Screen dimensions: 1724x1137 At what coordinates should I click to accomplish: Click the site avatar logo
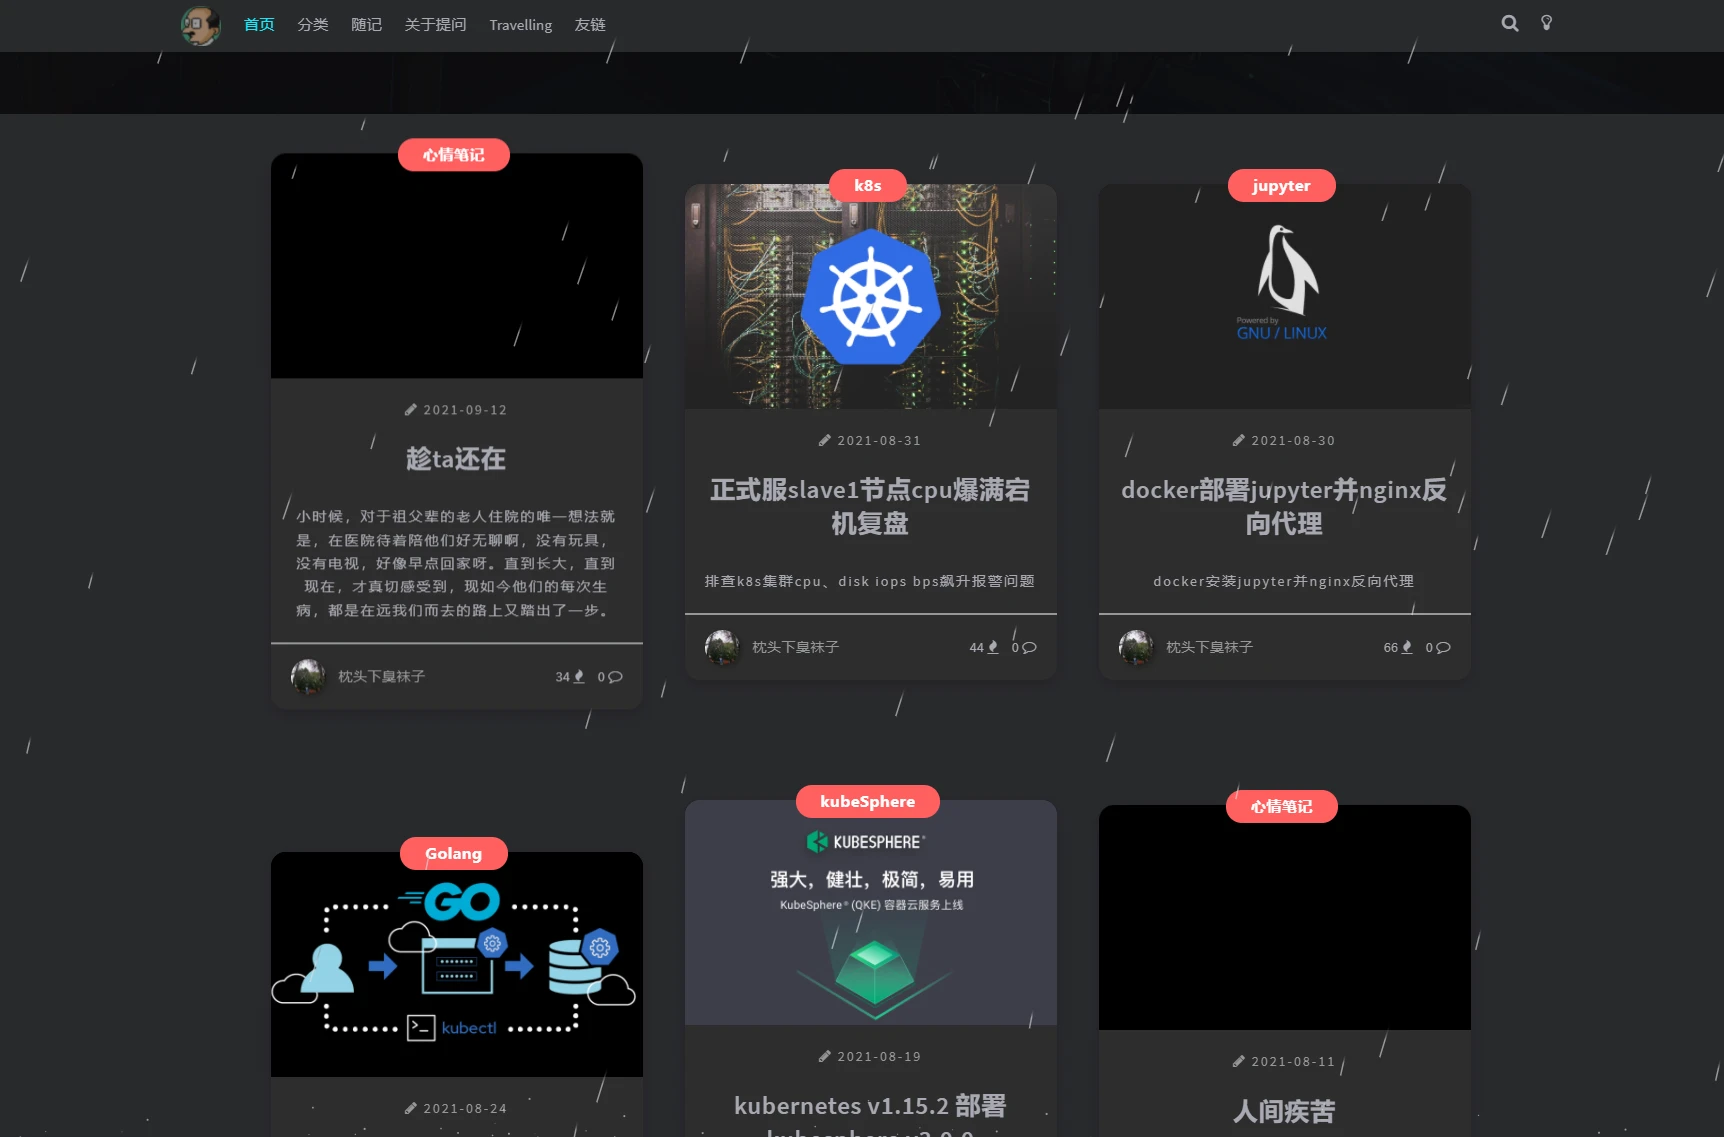pos(200,25)
